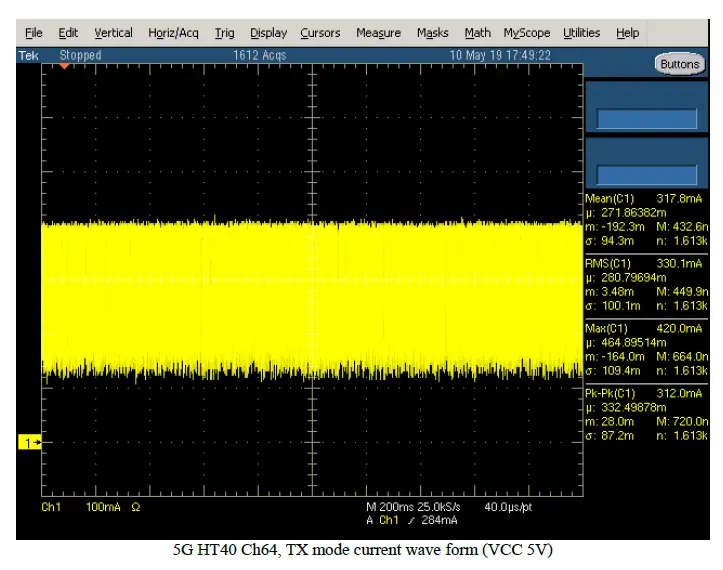723x570 pixels.
Task: Select the Pk-Pk(C1) measurement readout
Action: coord(646,393)
